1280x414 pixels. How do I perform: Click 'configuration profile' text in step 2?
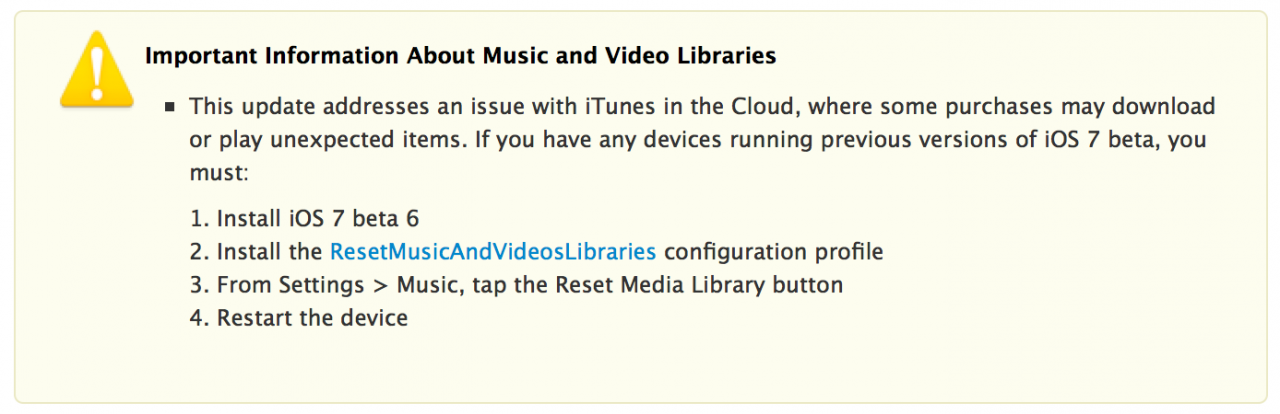[x=773, y=251]
